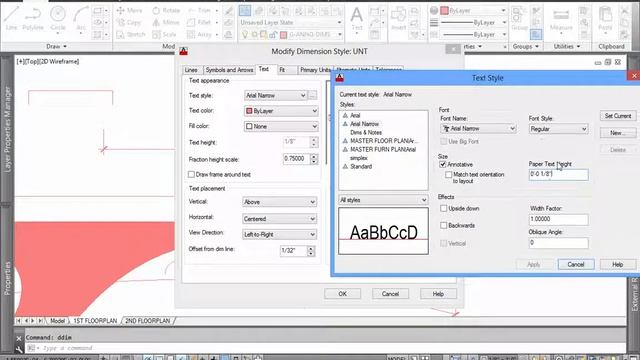Enable Upside down effect checkbox
The image size is (640, 360).
pyautogui.click(x=444, y=208)
